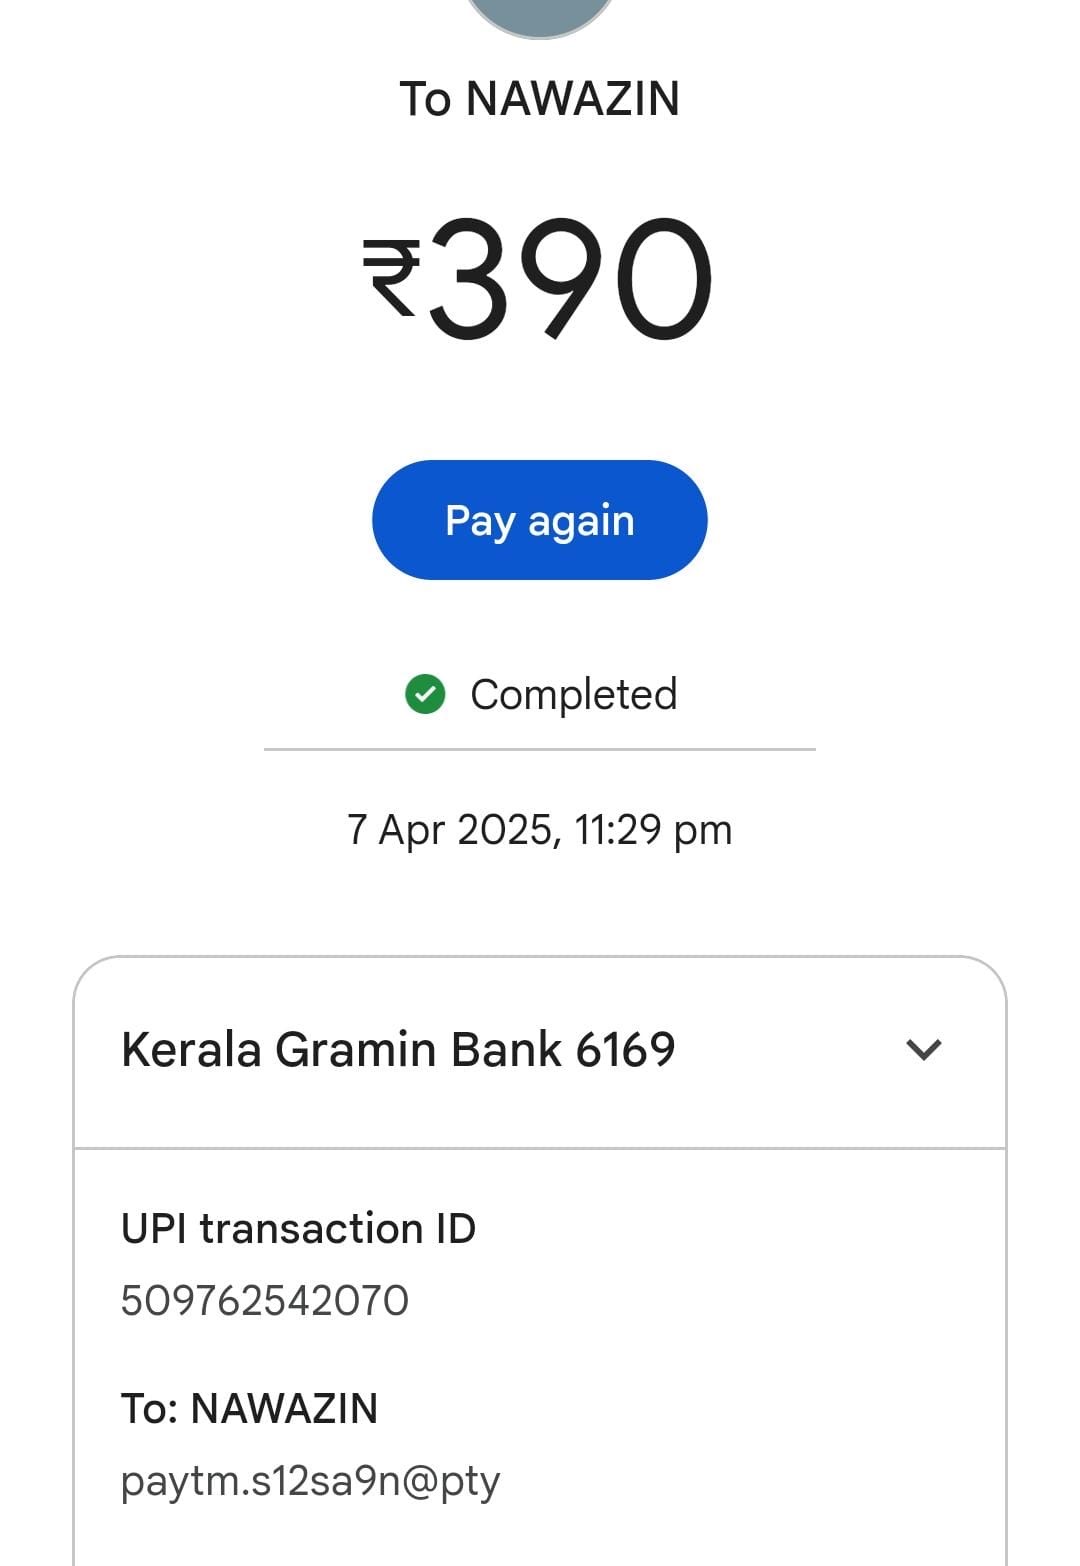Expand the Kerala Gramin Bank chevron

click(923, 1049)
